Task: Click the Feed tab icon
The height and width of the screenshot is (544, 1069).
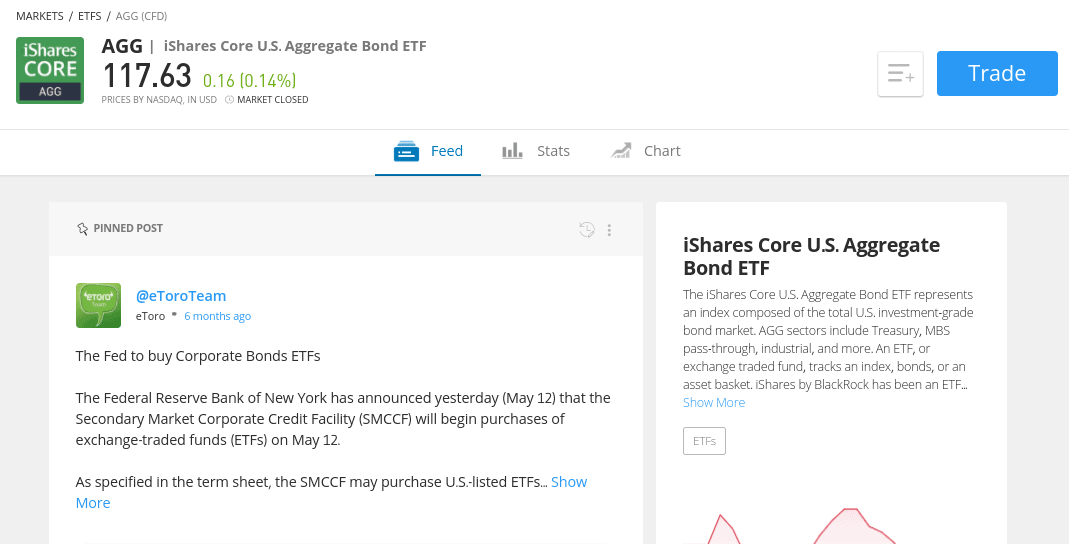Action: click(x=406, y=151)
